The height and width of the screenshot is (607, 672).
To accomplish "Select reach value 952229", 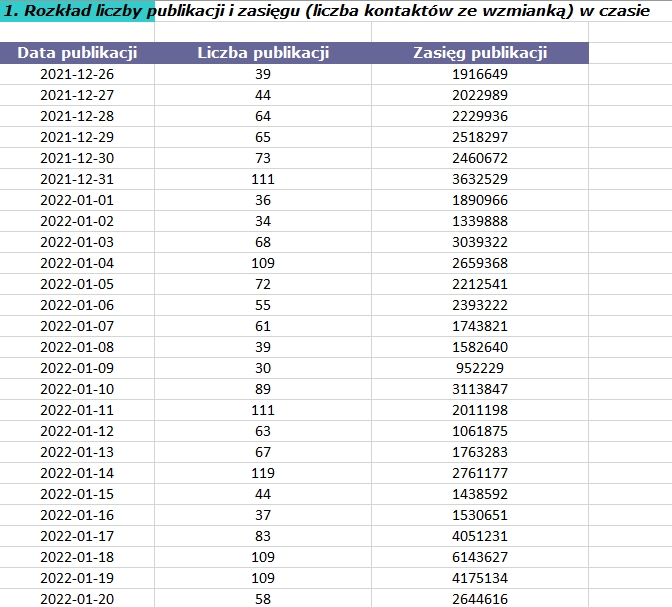I will coord(480,368).
